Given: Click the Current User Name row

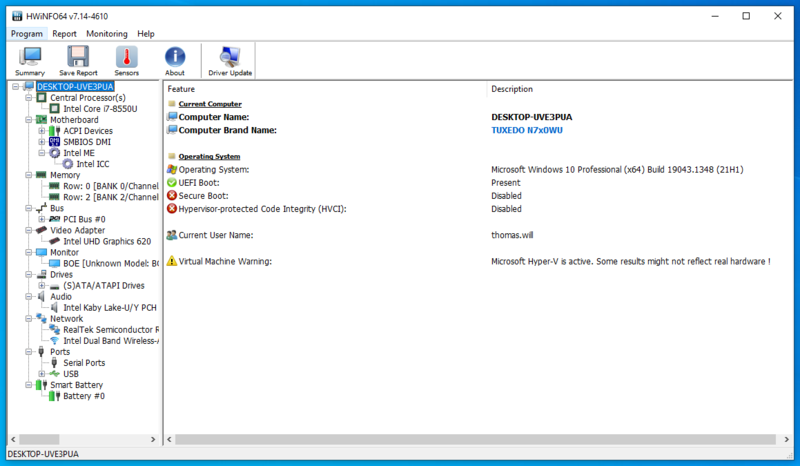Looking at the screenshot, I should click(x=479, y=235).
